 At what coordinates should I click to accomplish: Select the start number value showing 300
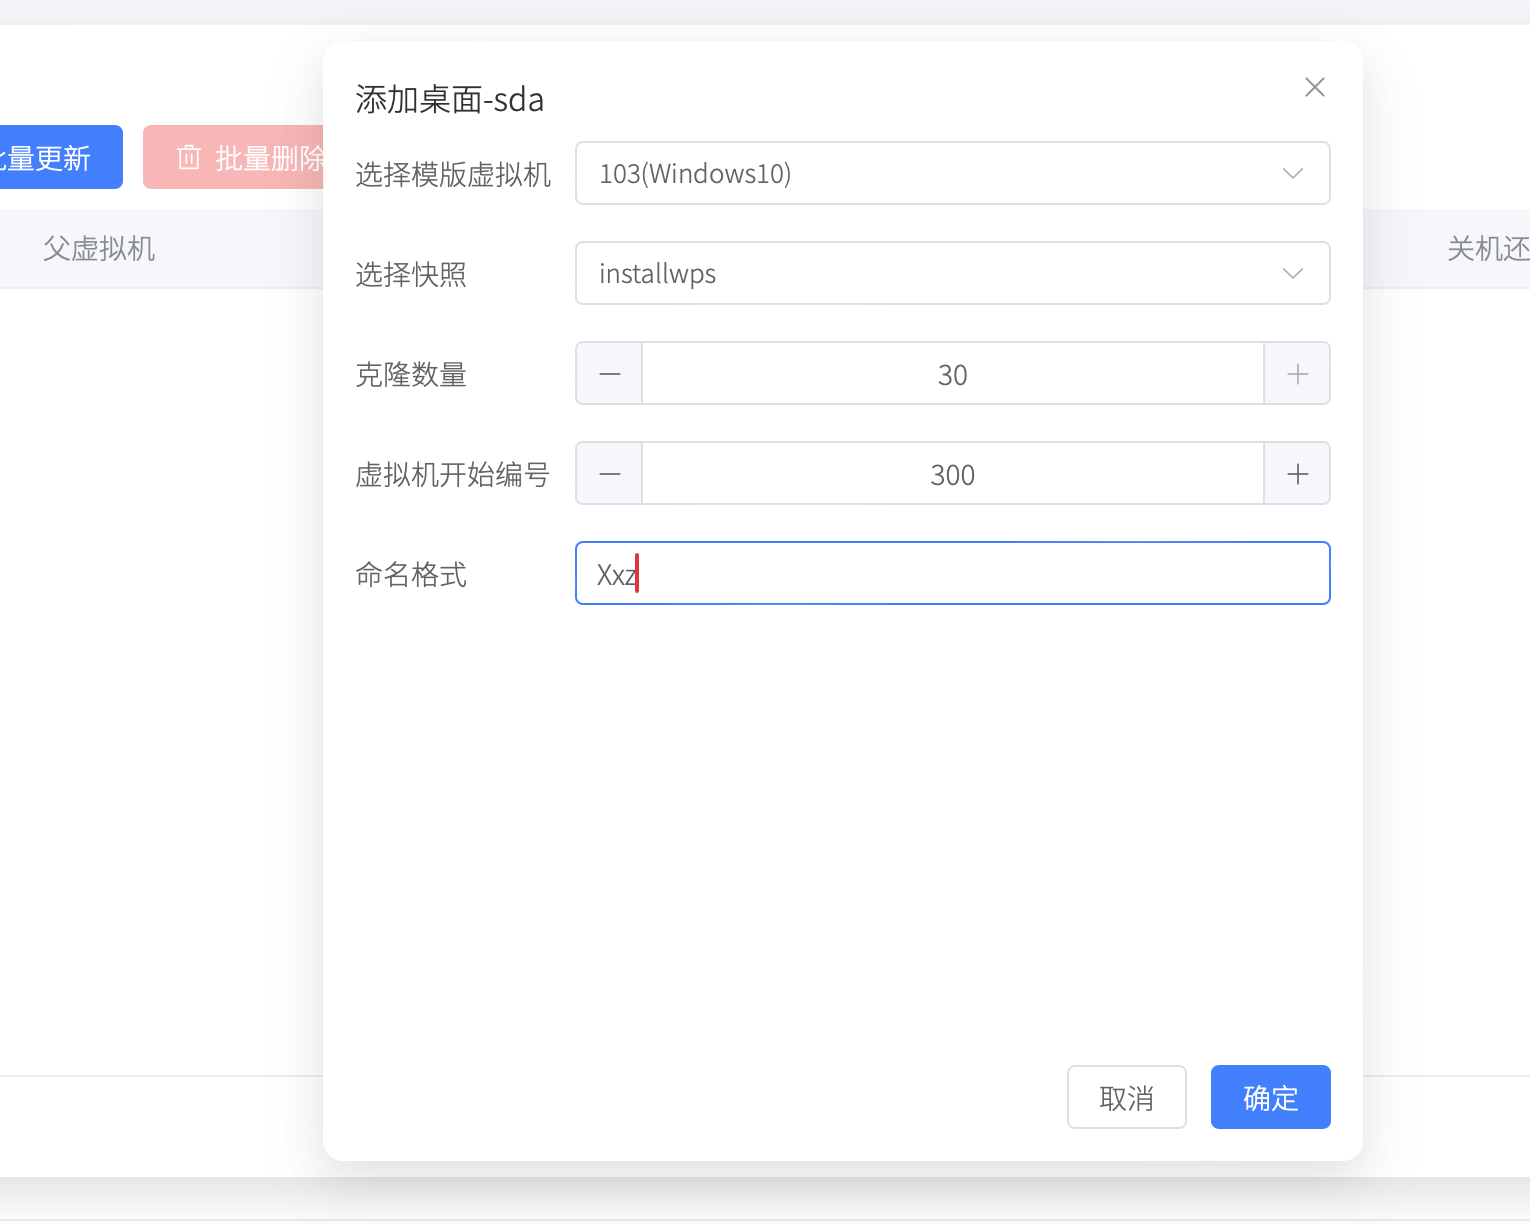pos(952,473)
